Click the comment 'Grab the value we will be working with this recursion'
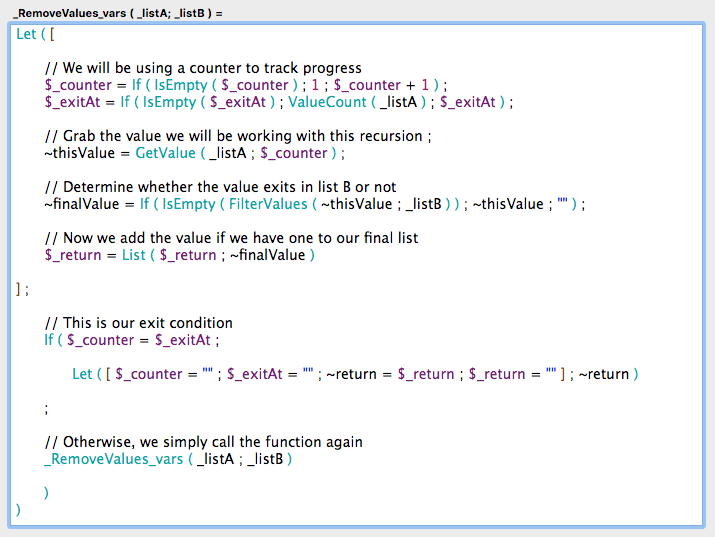 coord(238,136)
